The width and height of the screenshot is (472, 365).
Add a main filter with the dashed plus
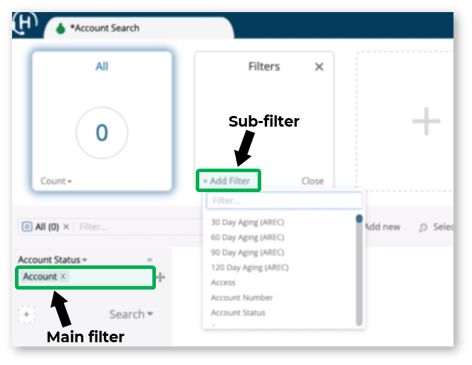click(26, 314)
